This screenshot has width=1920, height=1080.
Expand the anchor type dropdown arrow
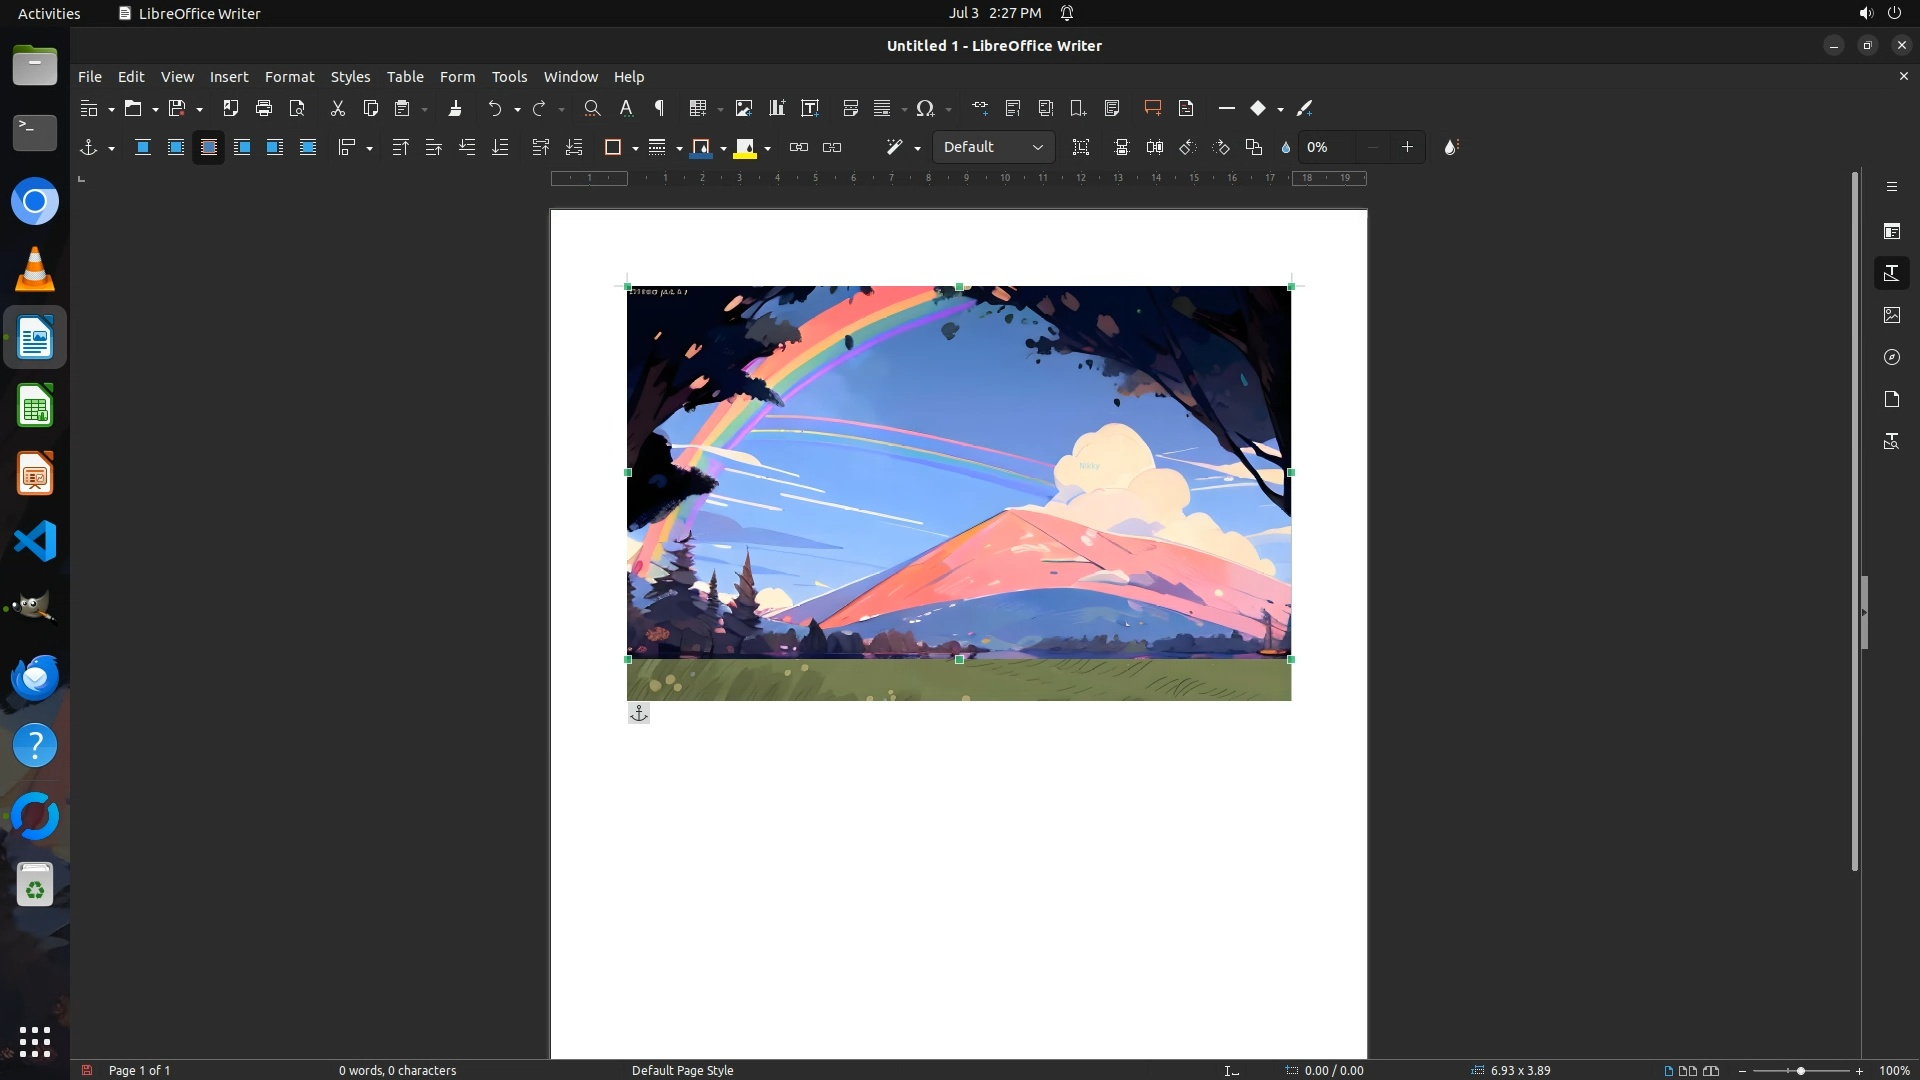tap(111, 148)
